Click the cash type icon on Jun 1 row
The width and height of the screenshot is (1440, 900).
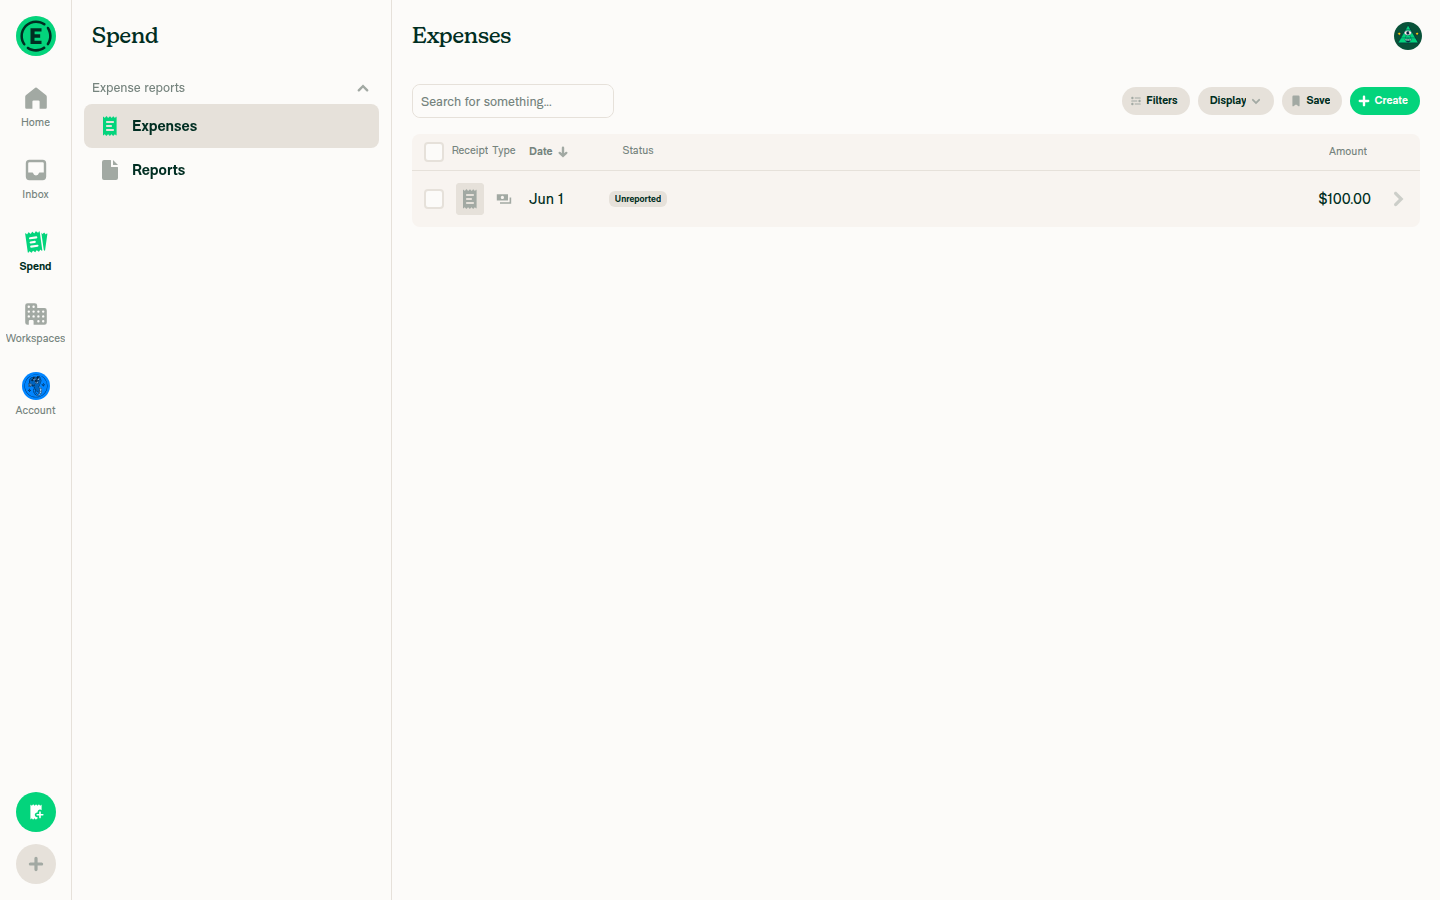pyautogui.click(x=504, y=199)
